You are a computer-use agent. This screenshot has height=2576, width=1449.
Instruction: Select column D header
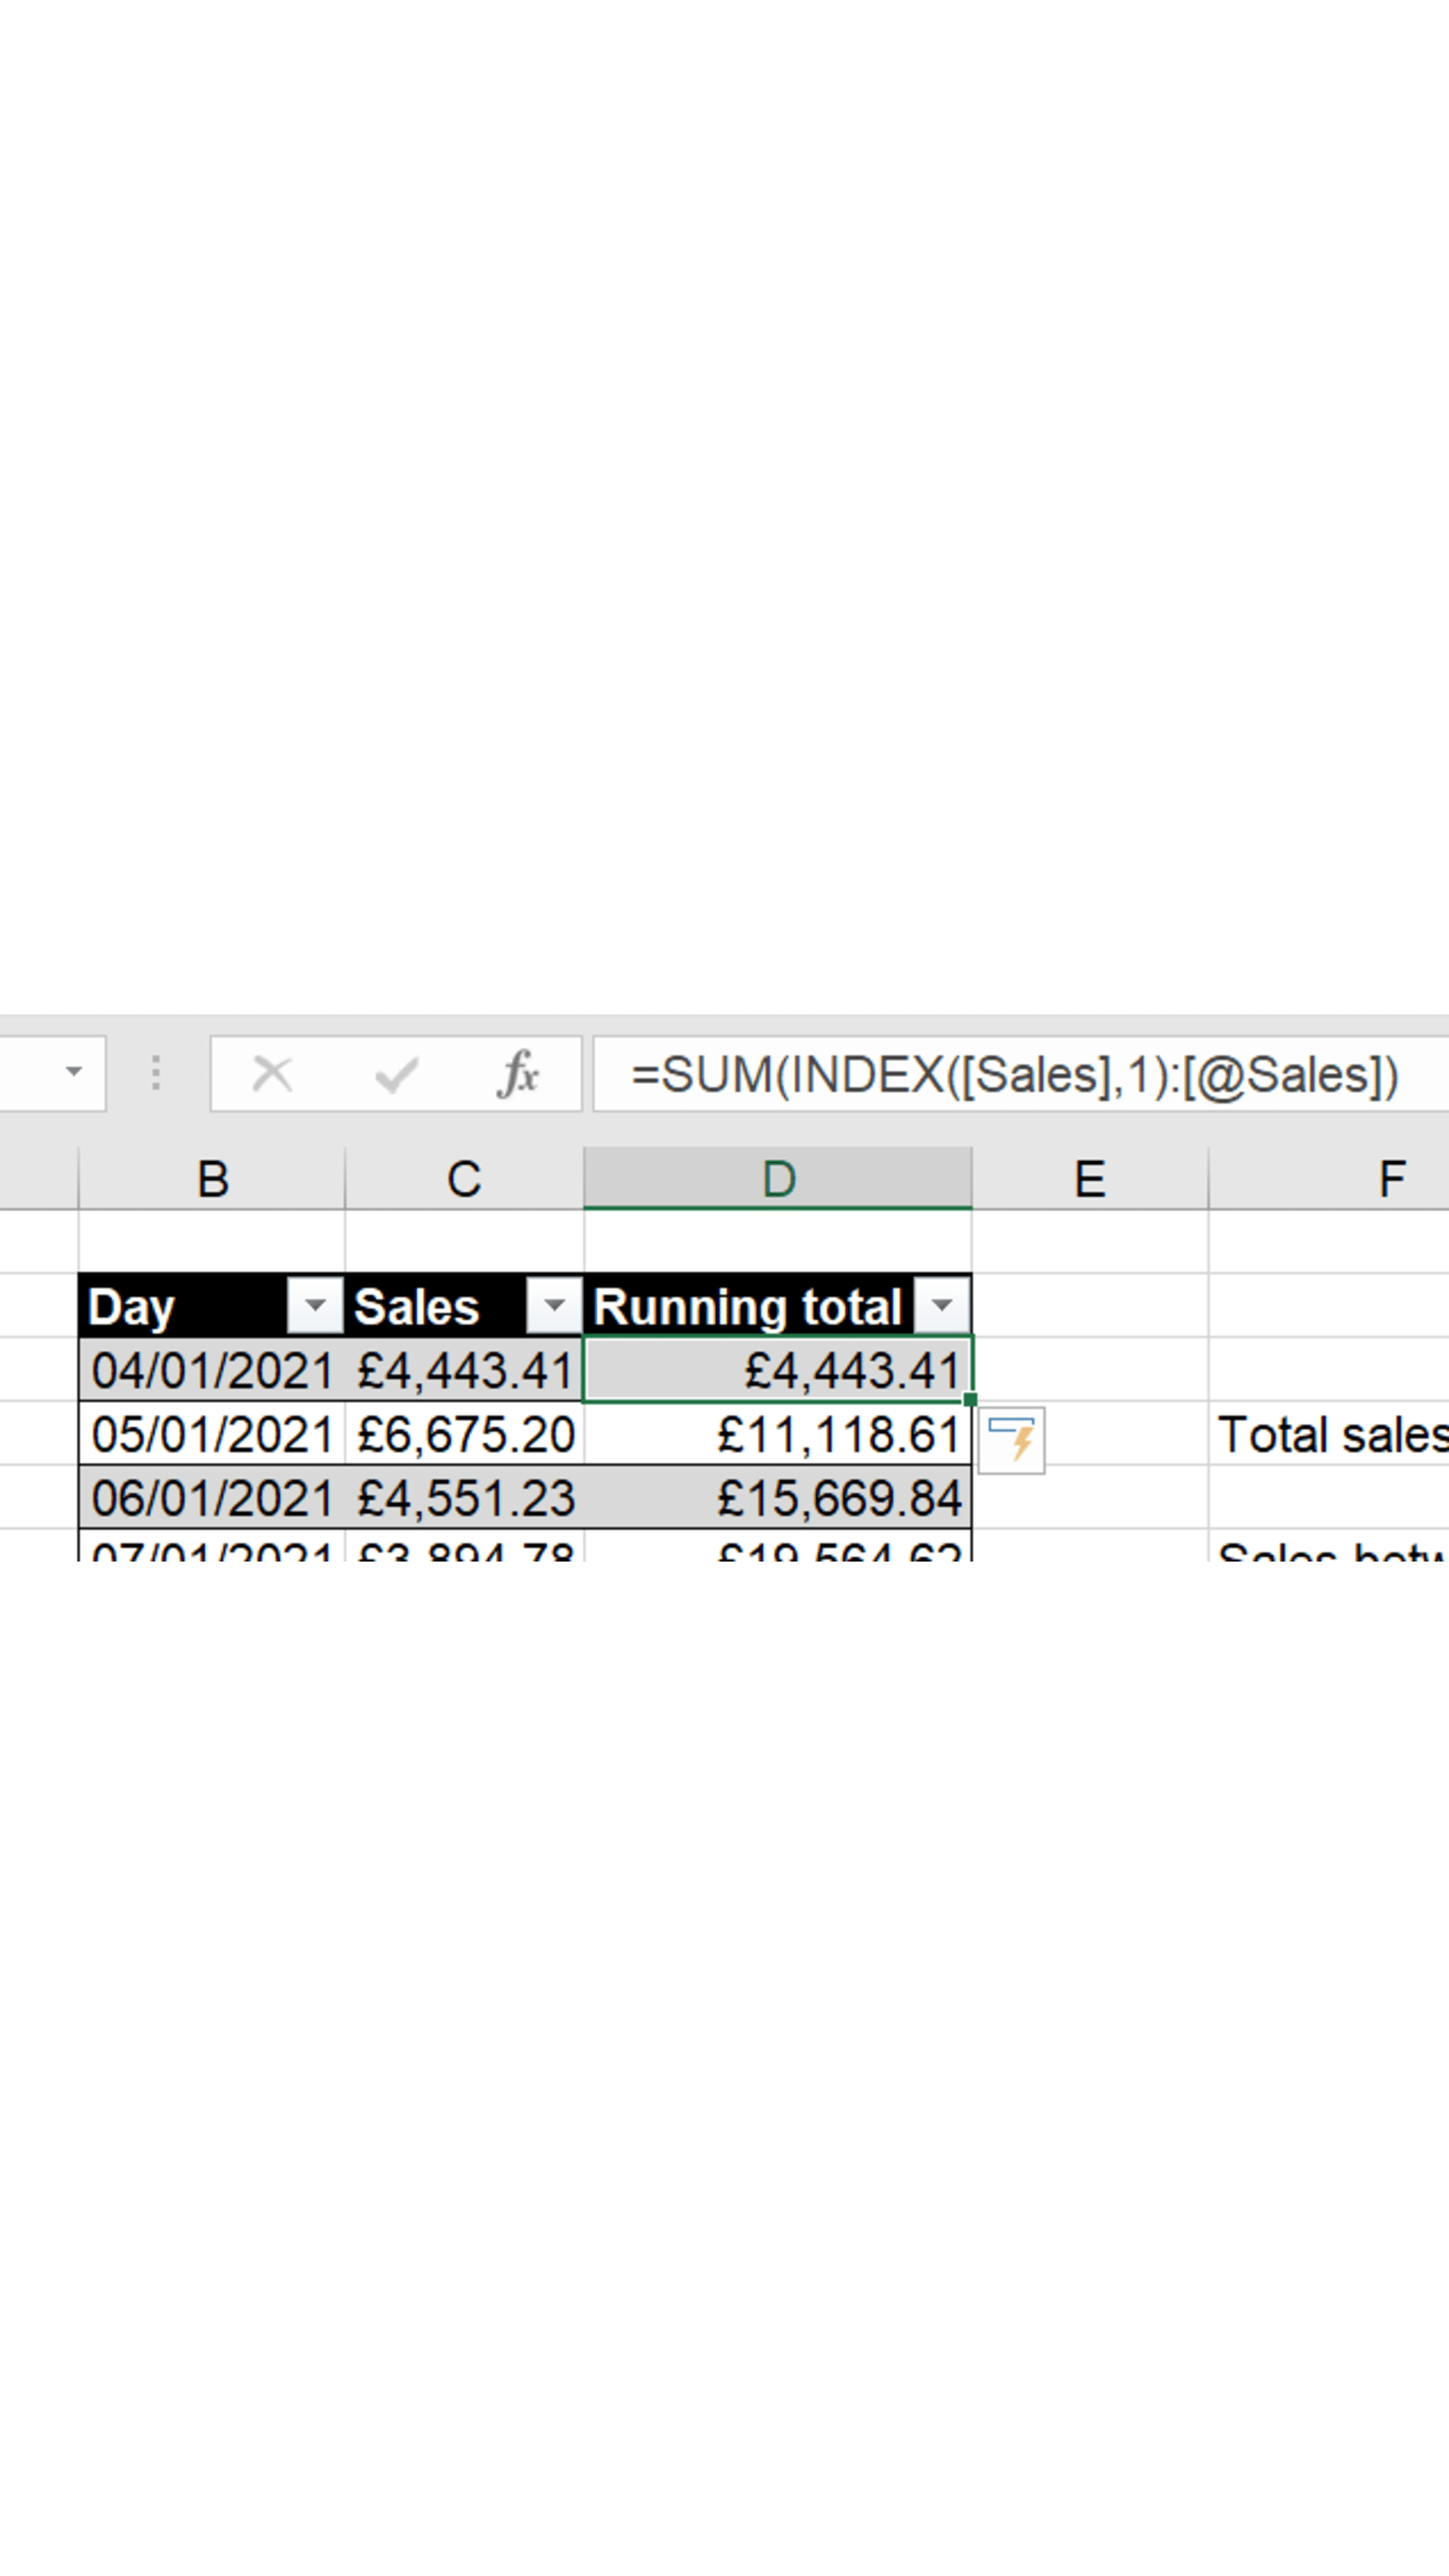coord(778,1180)
